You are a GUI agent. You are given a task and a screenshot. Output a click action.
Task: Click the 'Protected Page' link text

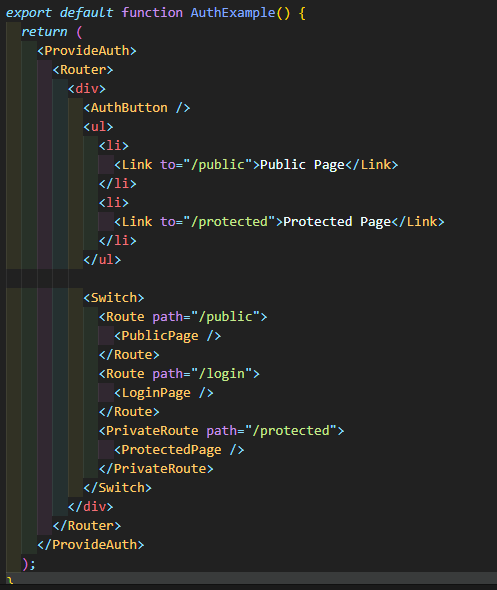[337, 222]
